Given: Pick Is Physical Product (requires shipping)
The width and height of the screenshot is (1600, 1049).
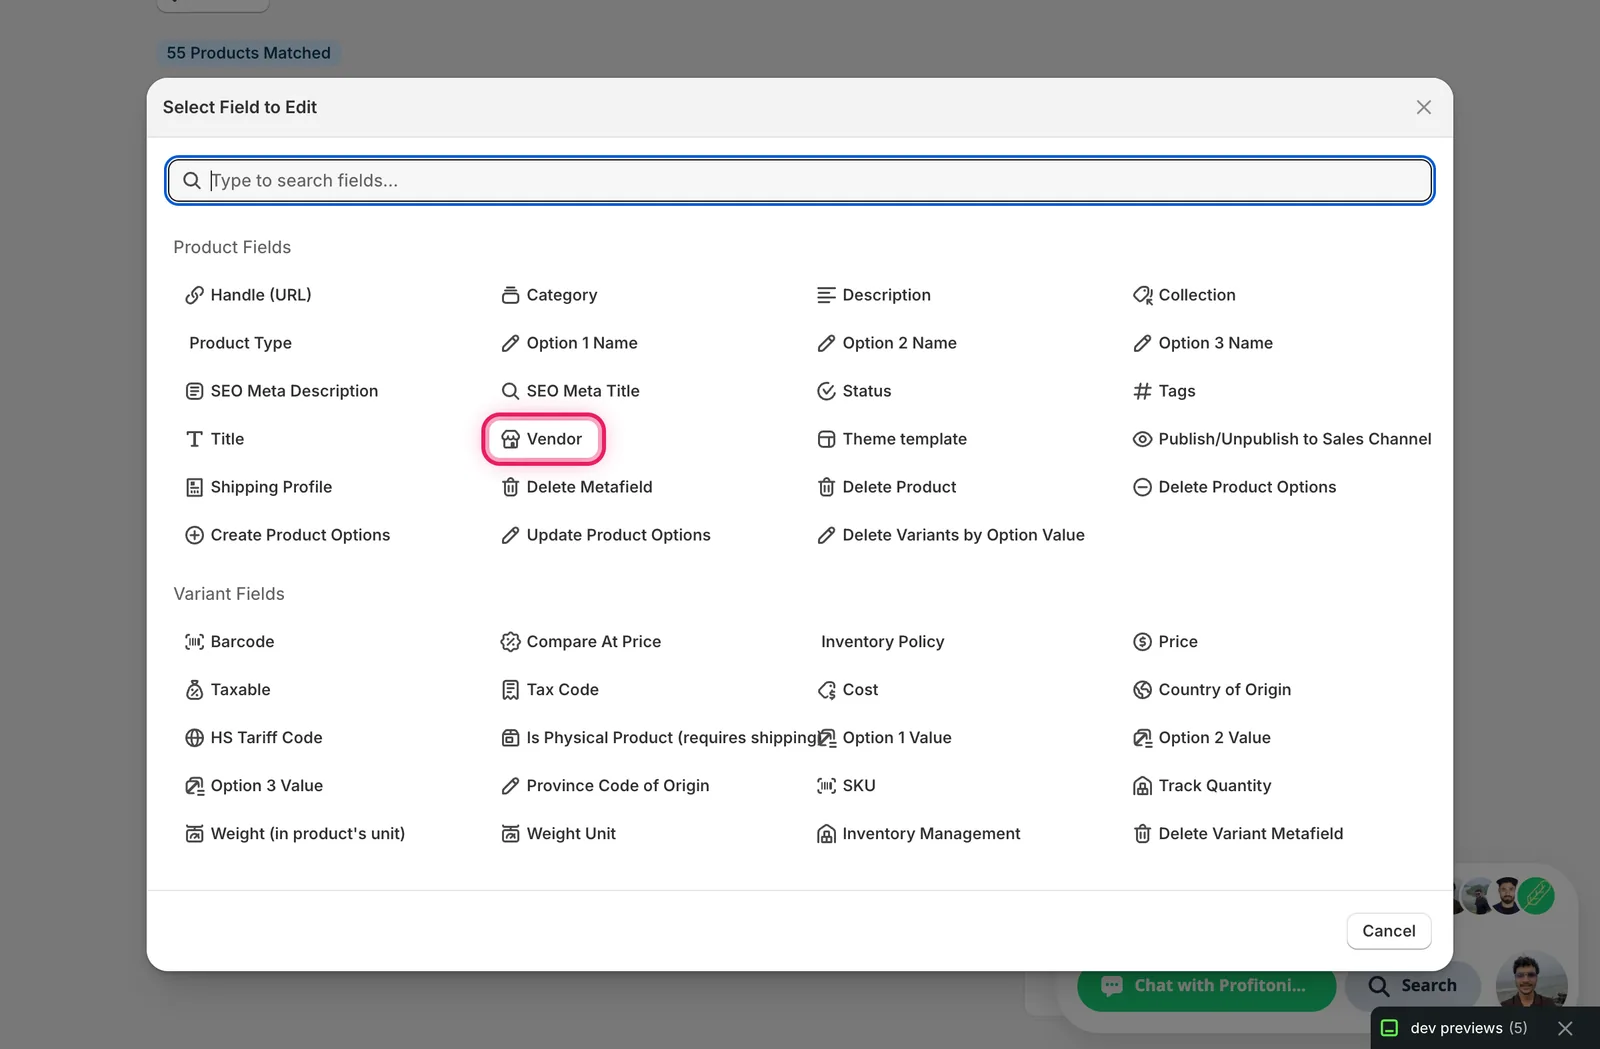Looking at the screenshot, I should tap(660, 738).
